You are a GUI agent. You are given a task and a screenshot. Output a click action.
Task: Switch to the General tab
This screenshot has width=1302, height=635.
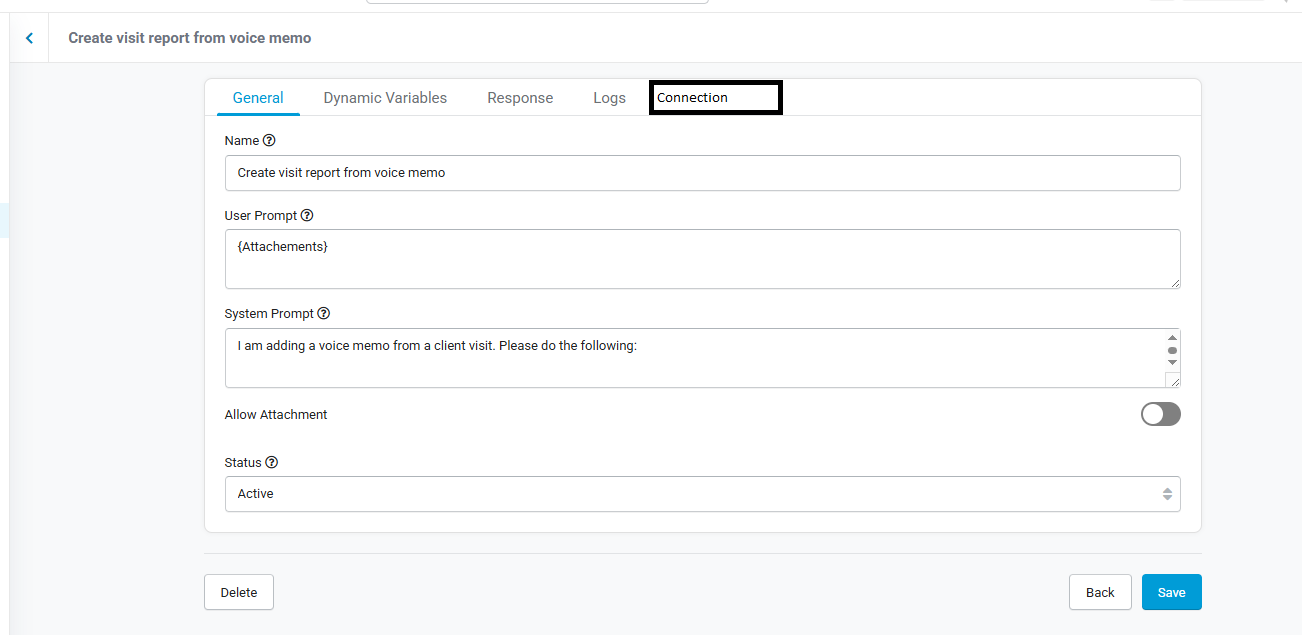click(x=258, y=98)
